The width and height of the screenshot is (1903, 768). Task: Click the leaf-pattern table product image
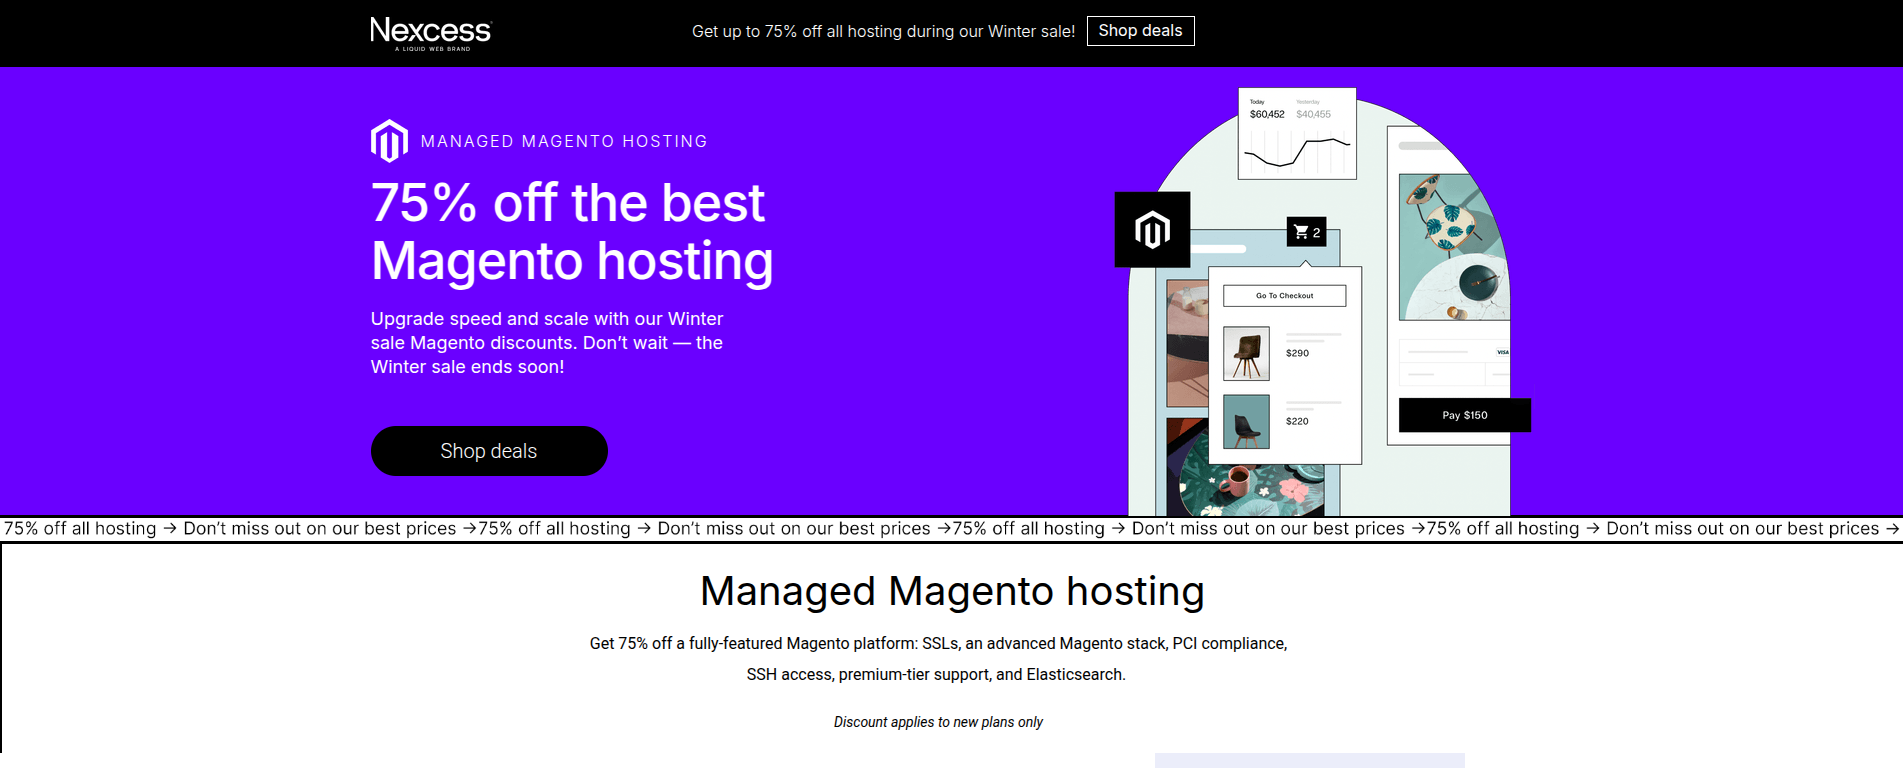(1453, 247)
